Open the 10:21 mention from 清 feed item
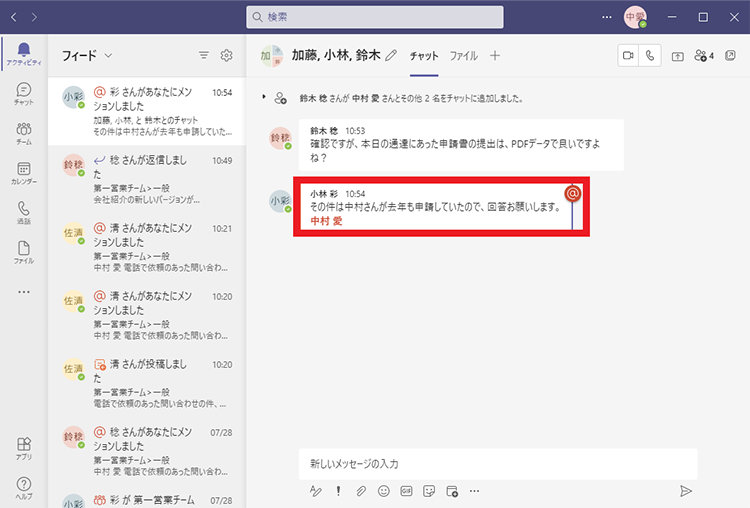The width and height of the screenshot is (750, 508). 147,247
